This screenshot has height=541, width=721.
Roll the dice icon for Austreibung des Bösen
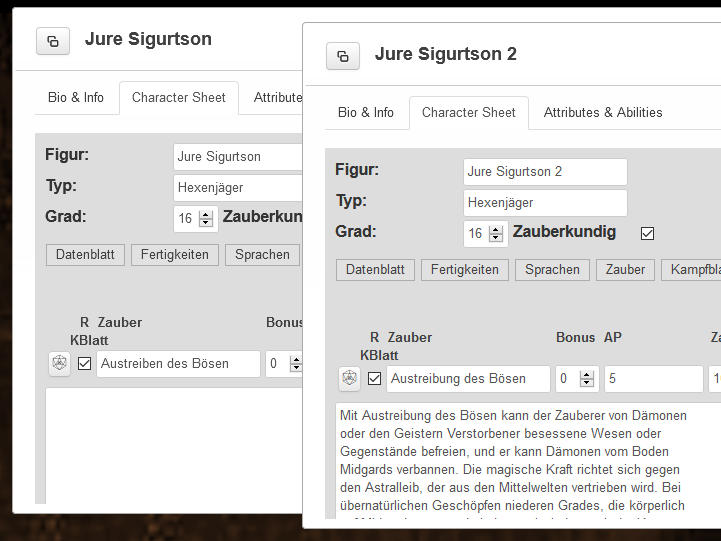(349, 378)
